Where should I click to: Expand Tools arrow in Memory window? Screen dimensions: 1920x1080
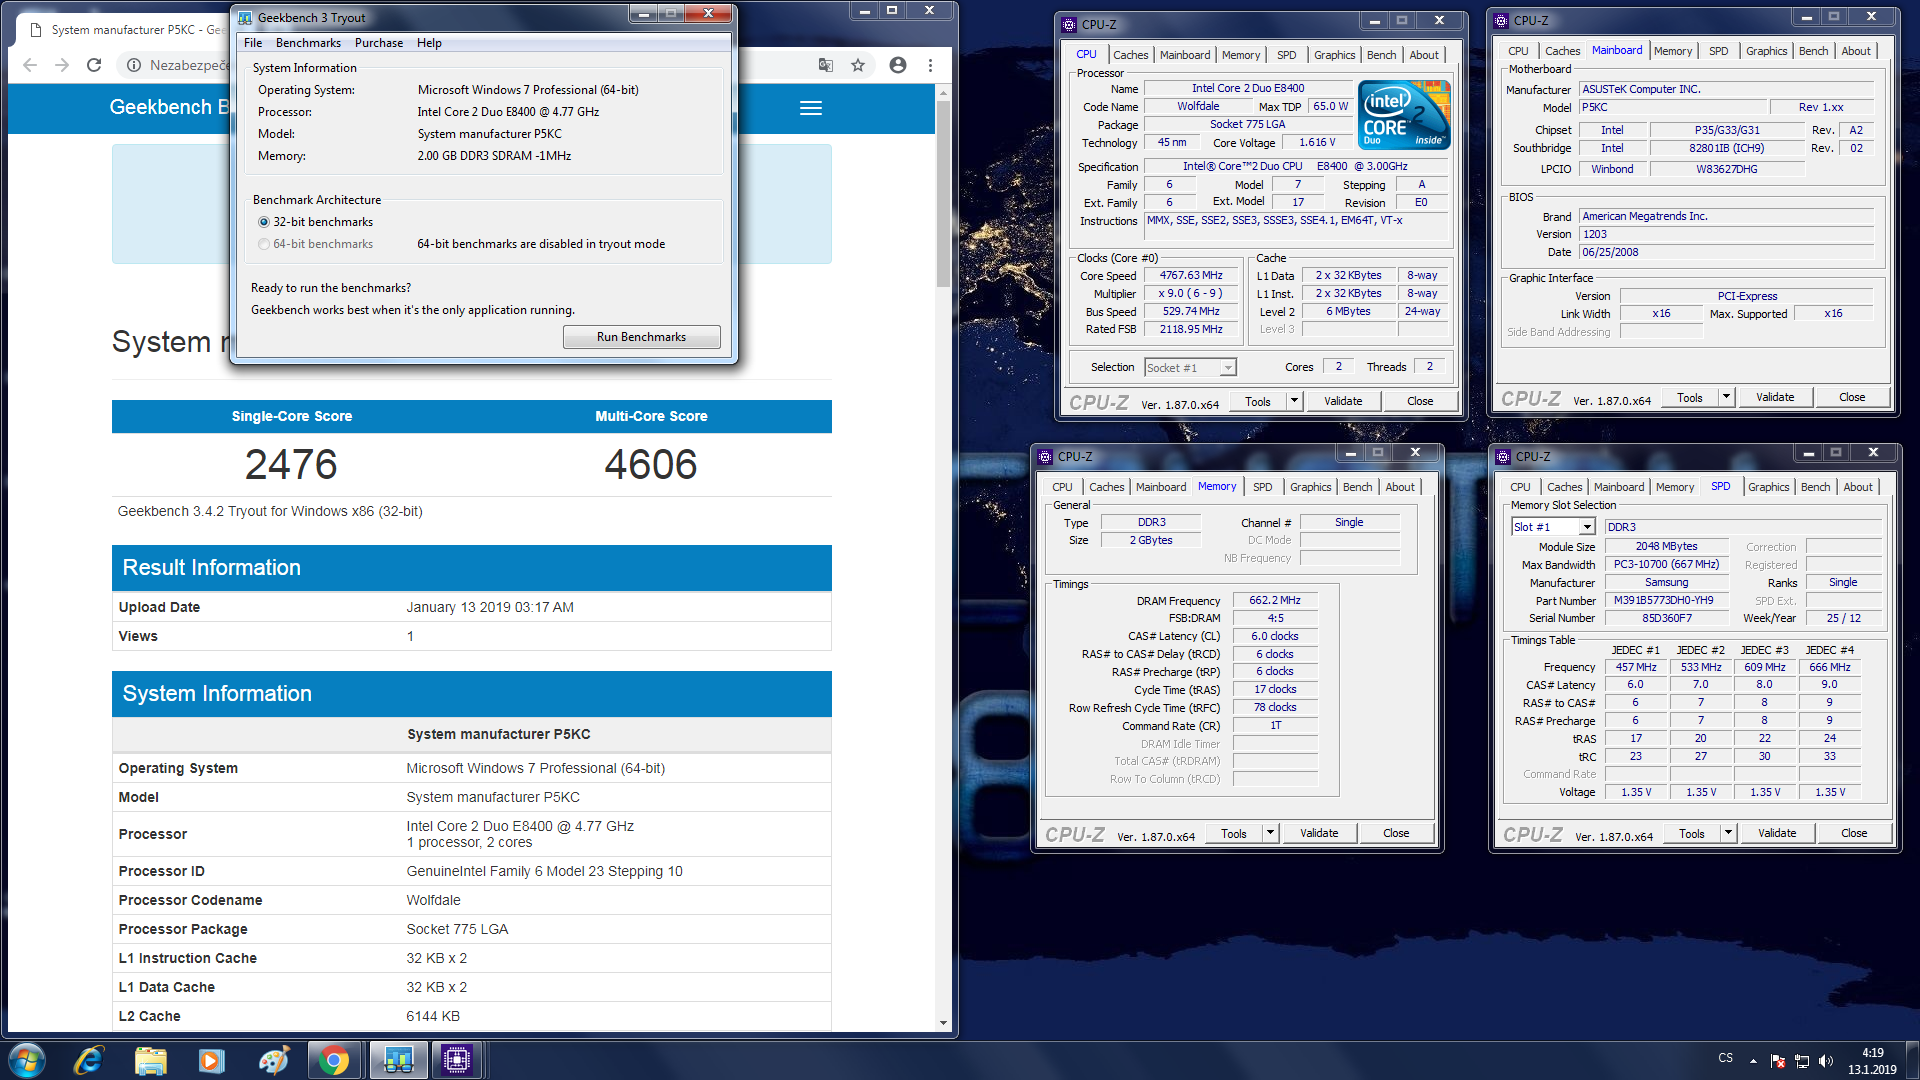(1270, 833)
